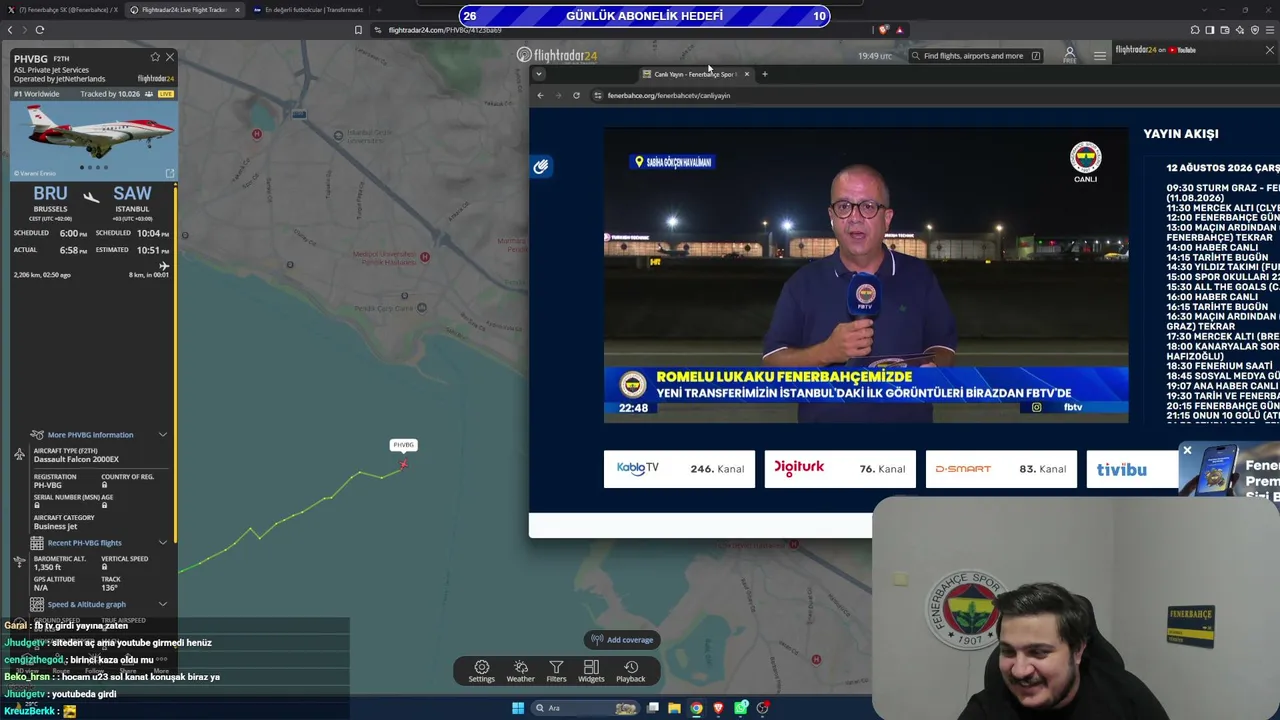The height and width of the screenshot is (720, 1280).
Task: Toggle the browser sidebar panel
Action: coord(1210,30)
